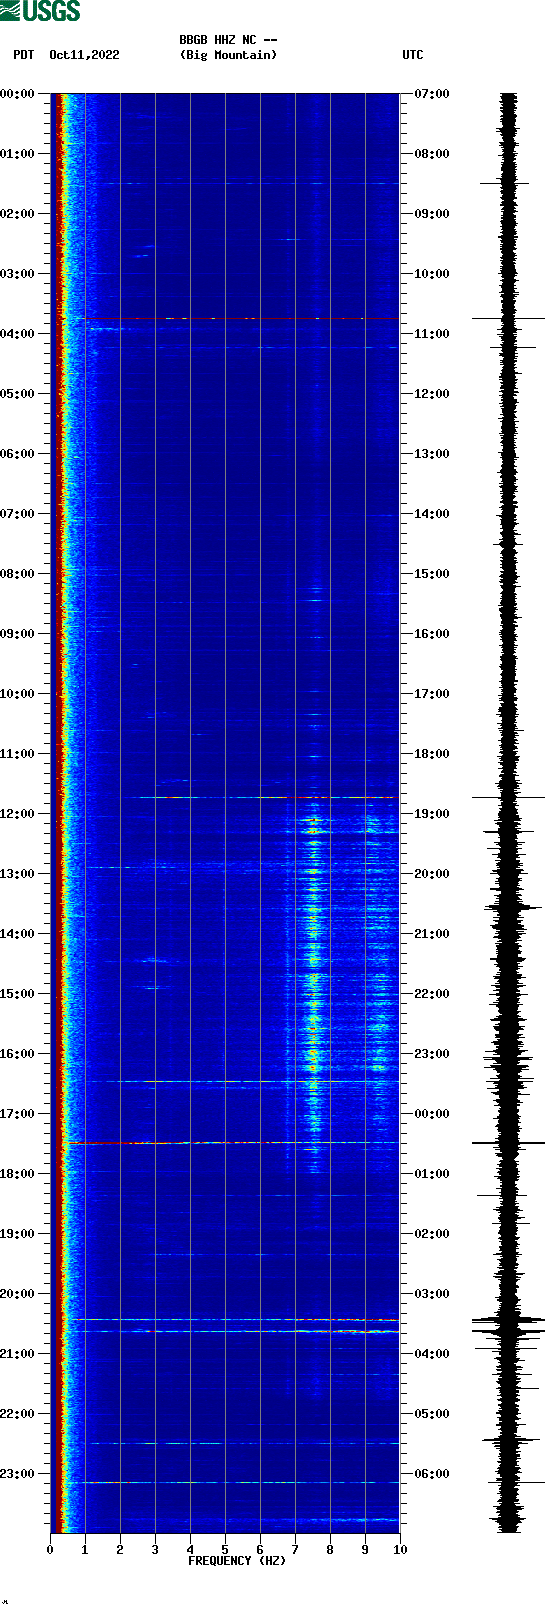
Task: Click UTC time label '00:00'
Action: 432,1114
